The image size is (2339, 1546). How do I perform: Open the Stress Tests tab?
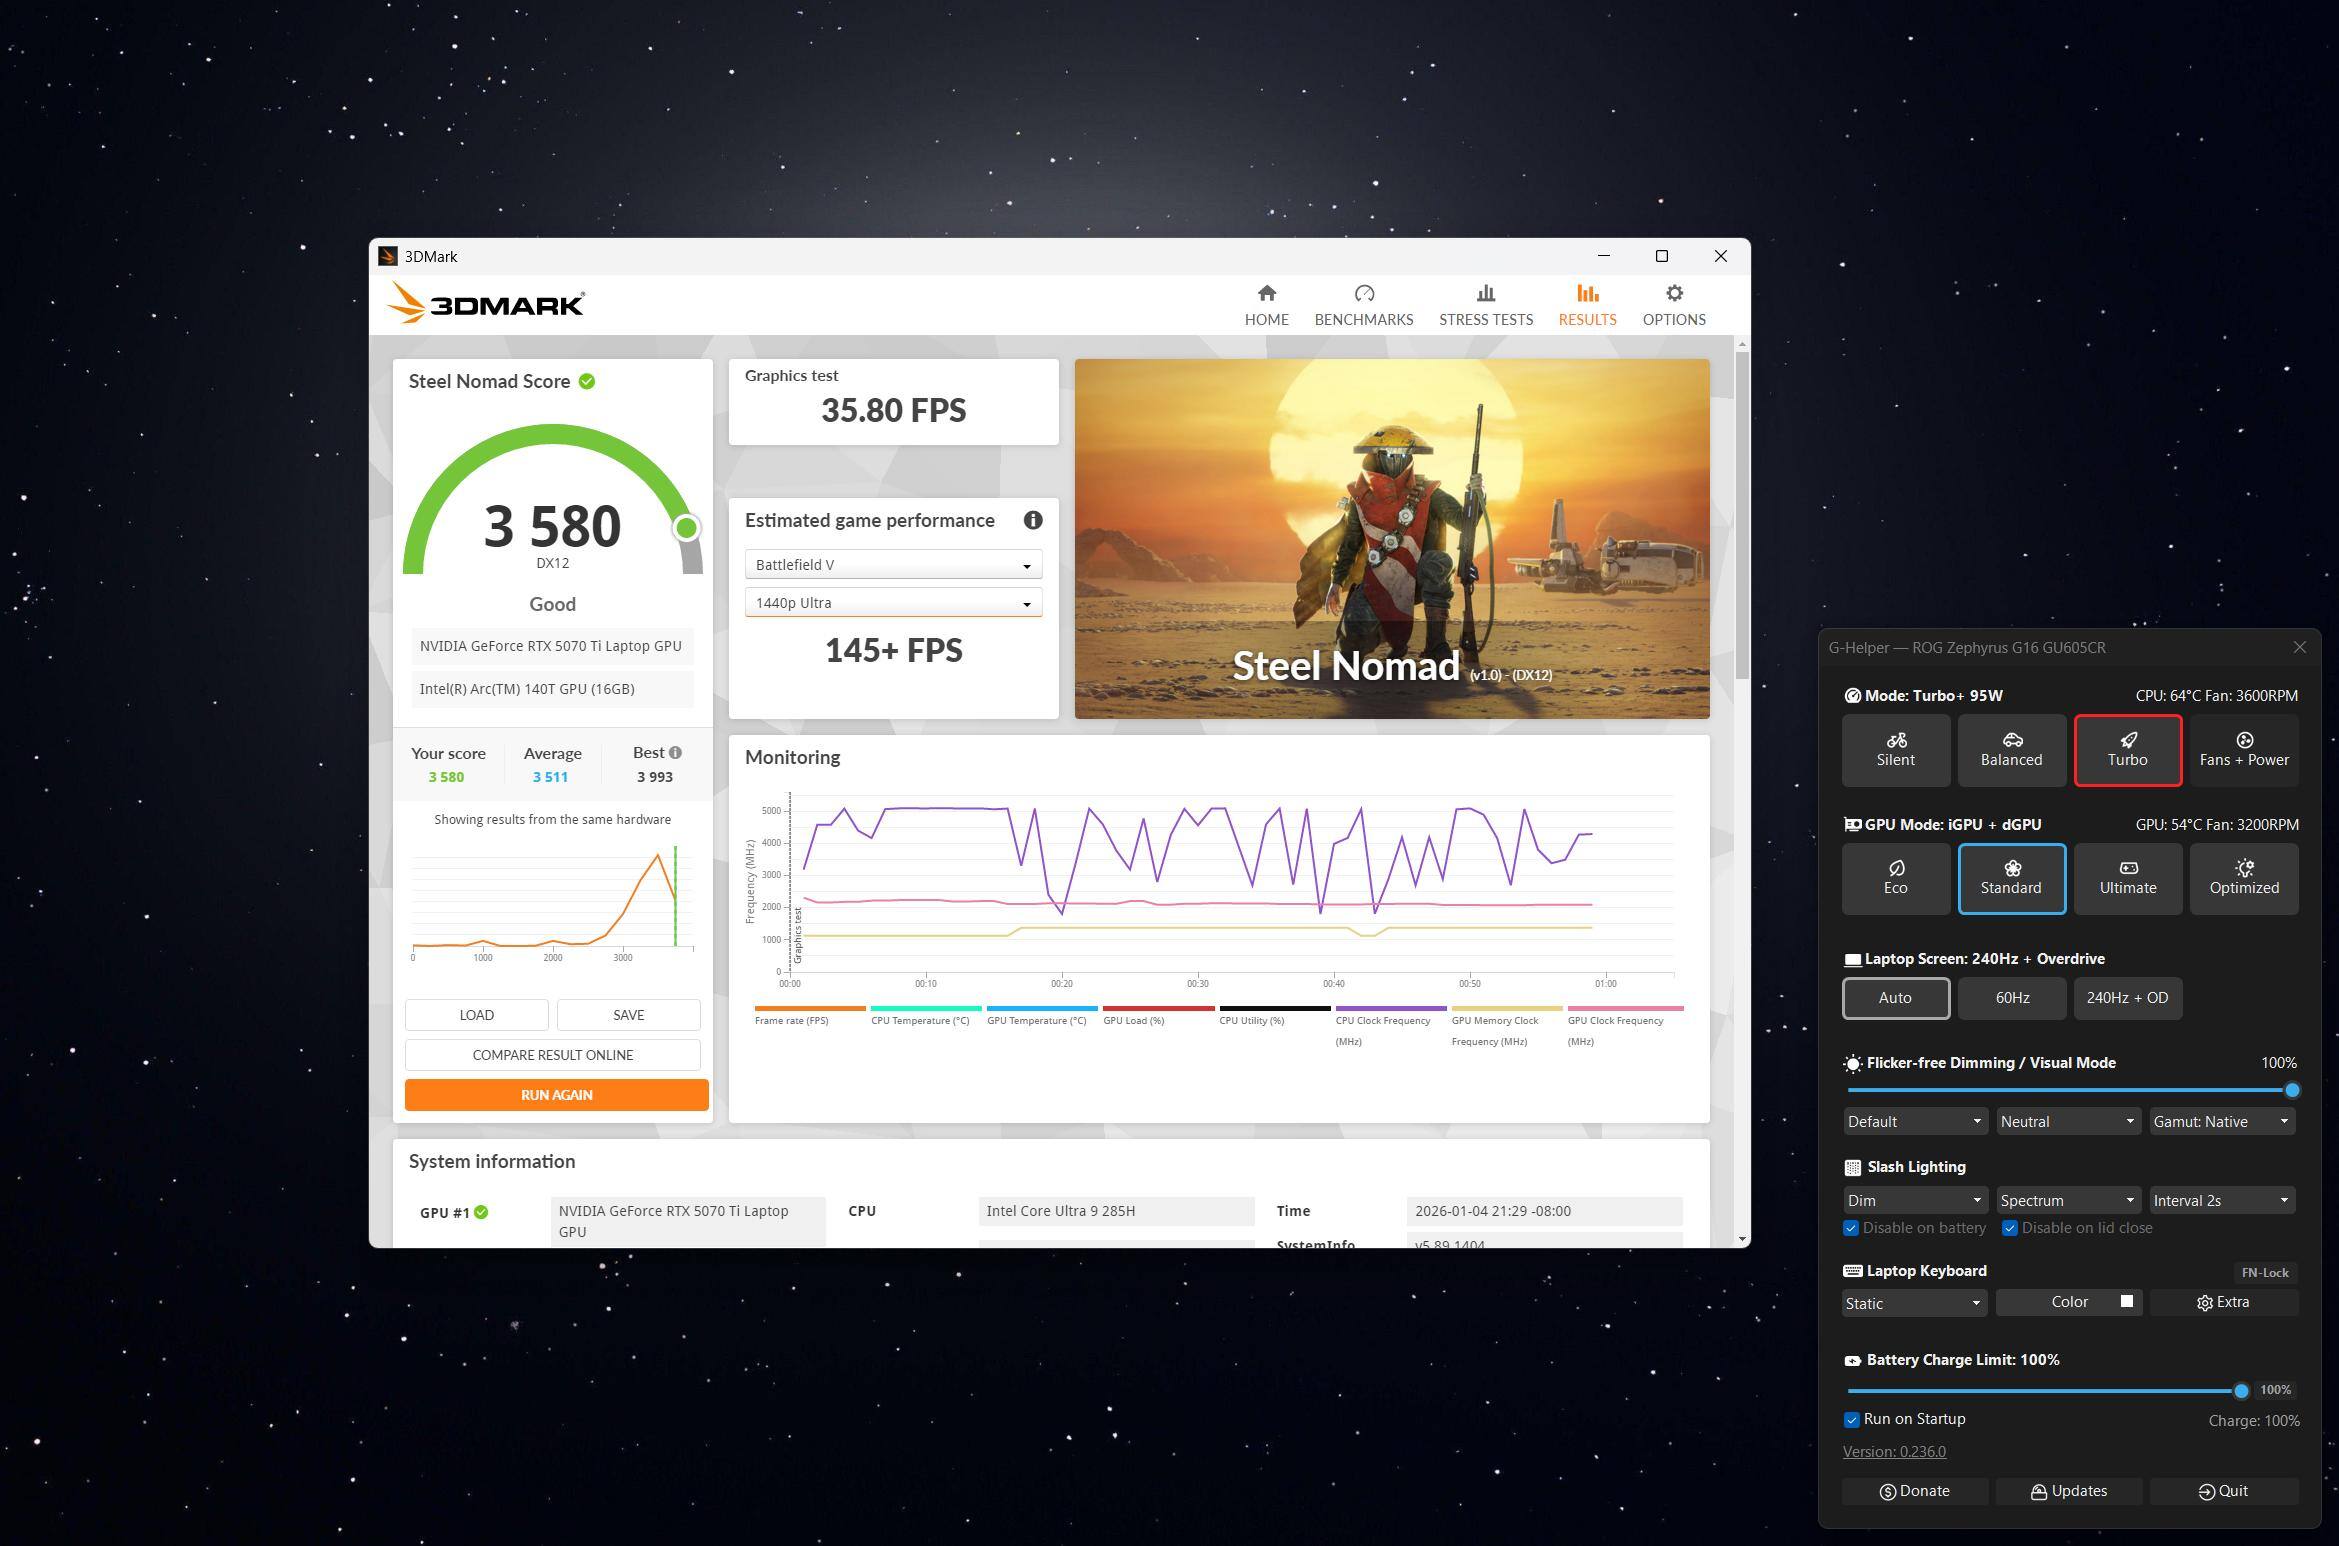(1485, 305)
